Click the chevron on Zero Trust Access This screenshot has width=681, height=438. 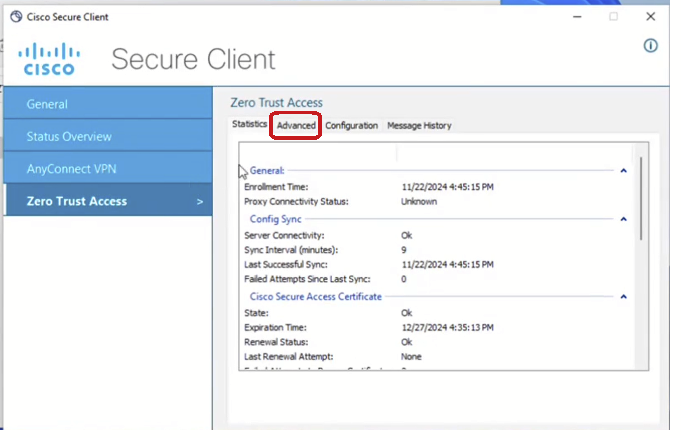pyautogui.click(x=200, y=202)
